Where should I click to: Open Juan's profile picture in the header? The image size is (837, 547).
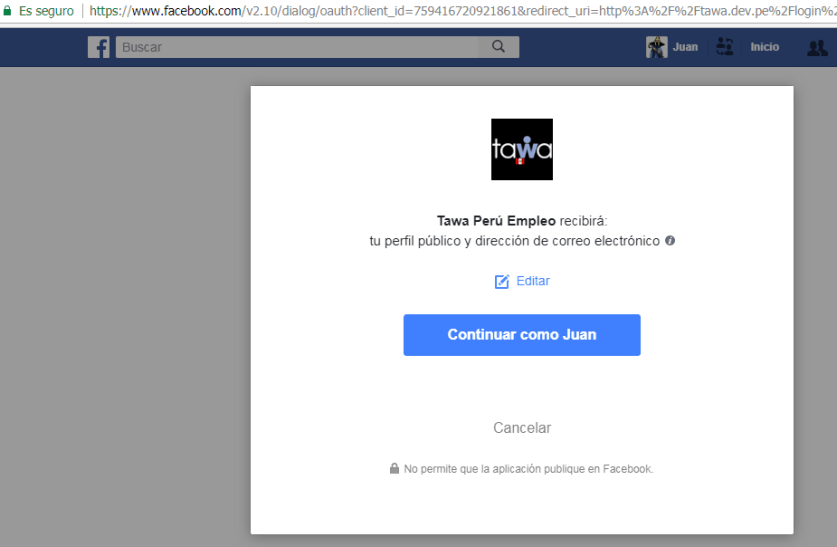[657, 47]
